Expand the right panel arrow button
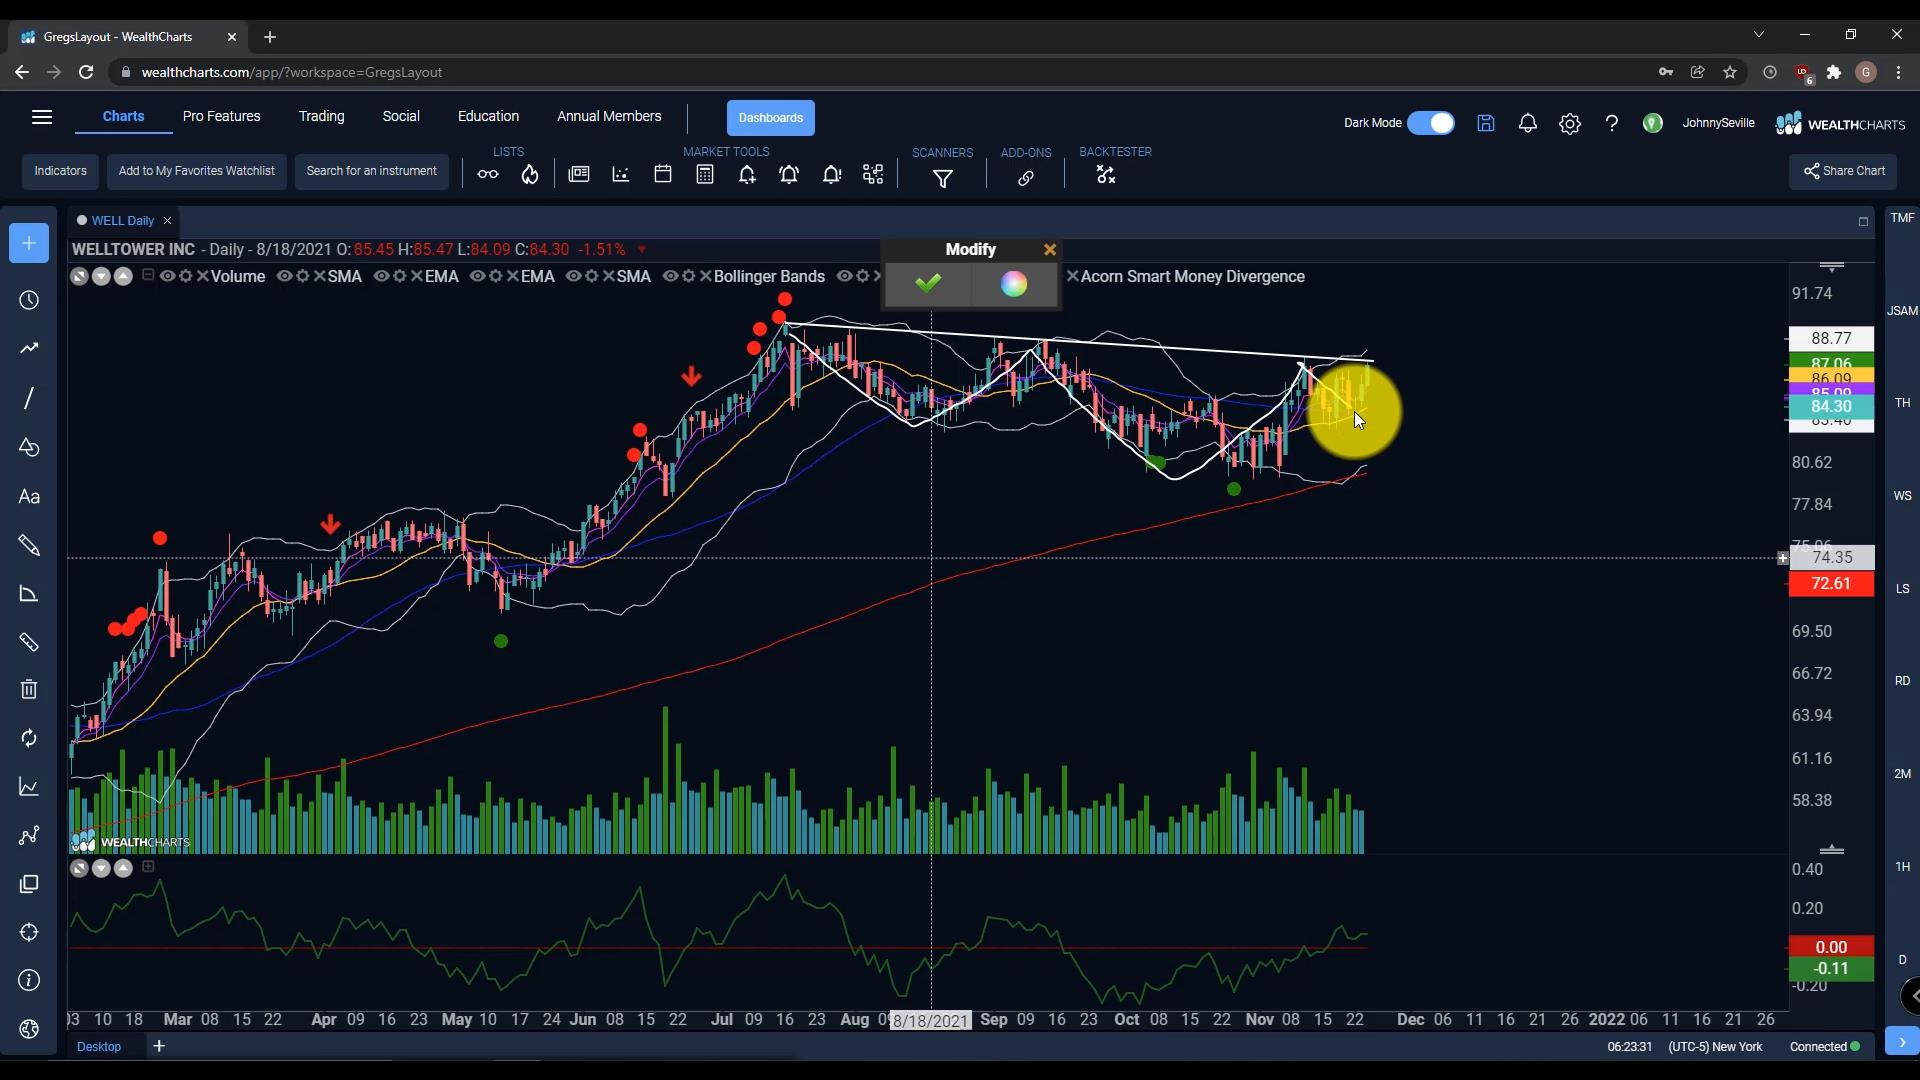 [1902, 1041]
